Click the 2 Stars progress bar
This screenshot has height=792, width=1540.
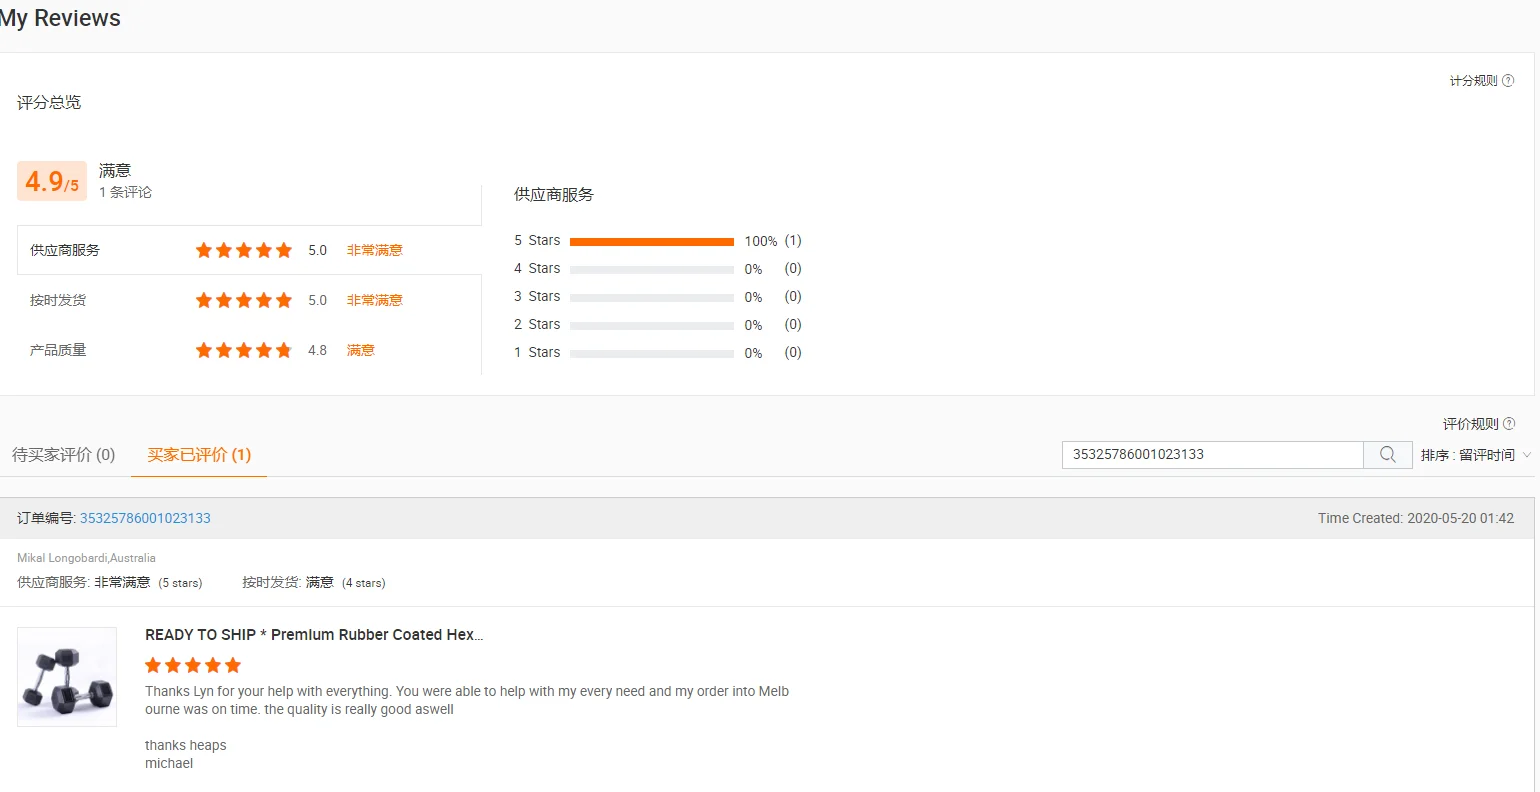(652, 325)
